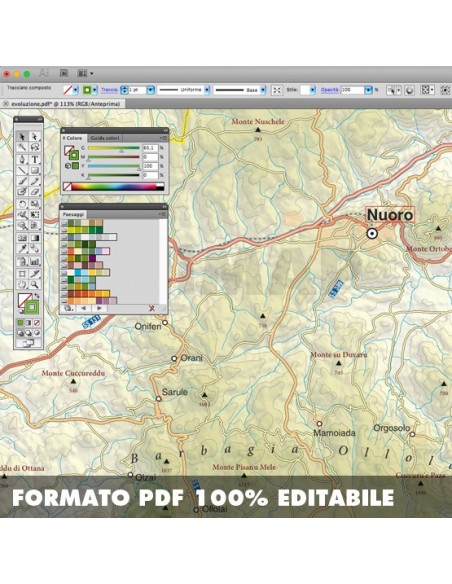Screen dimensions: 452x584
Task: Click the Opacità value field showing 100
Action: pos(352,90)
